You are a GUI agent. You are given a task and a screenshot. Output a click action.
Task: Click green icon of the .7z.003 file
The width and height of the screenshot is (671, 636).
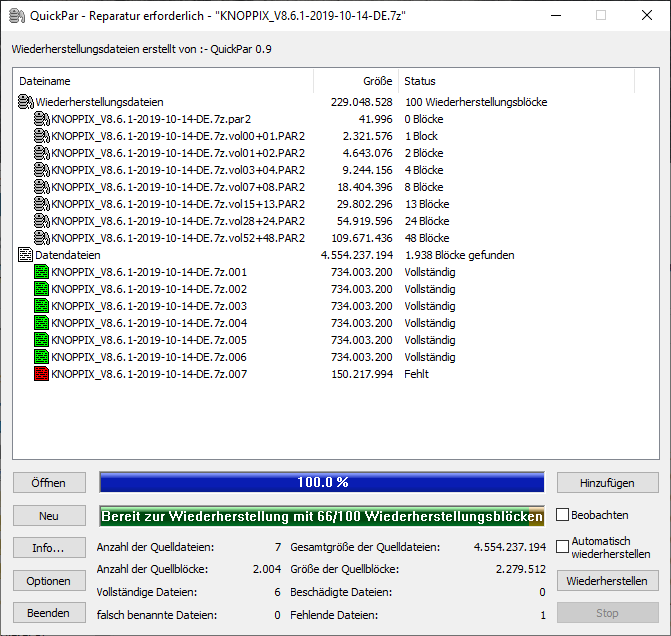point(42,306)
